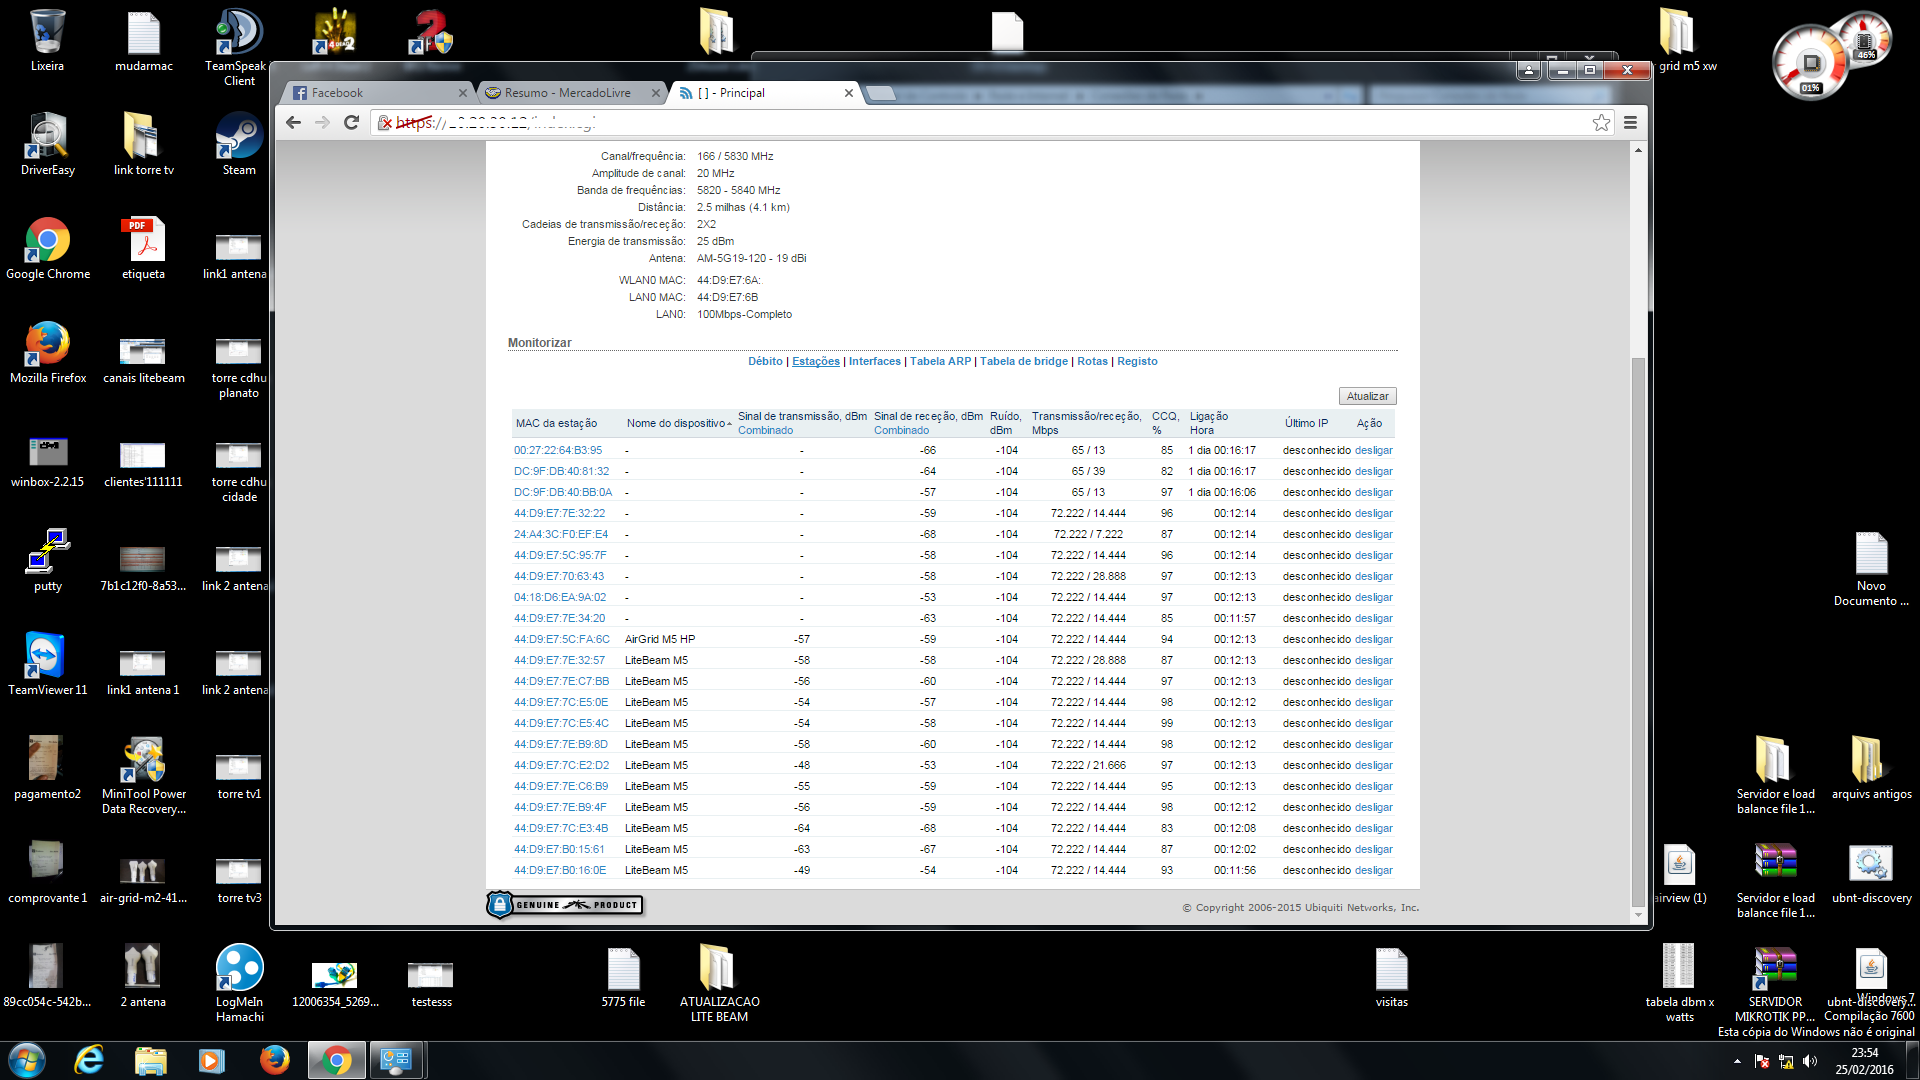Screen dimensions: 1920x1080
Task: Show hidden system tray icons arrow
Action: point(1737,1061)
